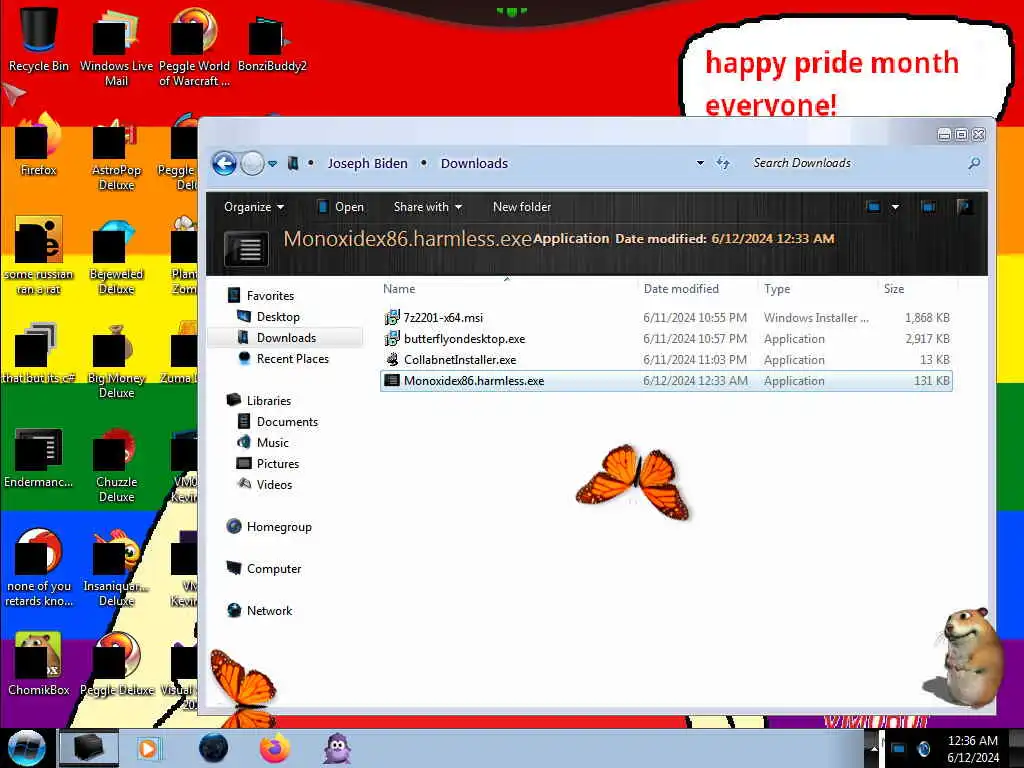This screenshot has width=1024, height=768.
Task: Click the search magnifier icon
Action: [974, 163]
